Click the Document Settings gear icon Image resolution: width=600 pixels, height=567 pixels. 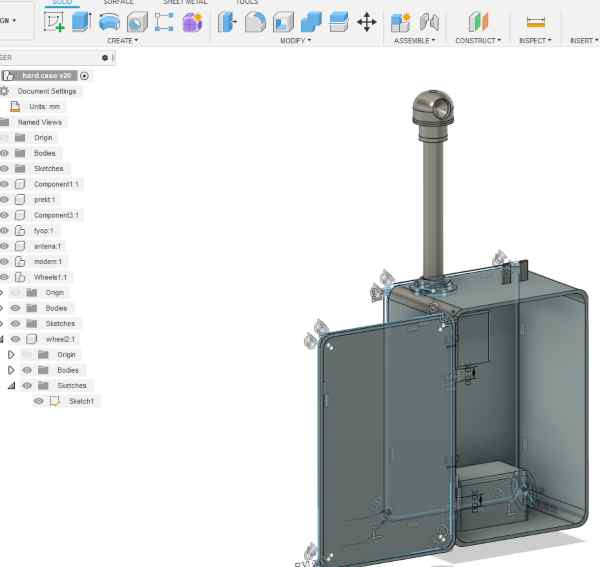(4, 91)
